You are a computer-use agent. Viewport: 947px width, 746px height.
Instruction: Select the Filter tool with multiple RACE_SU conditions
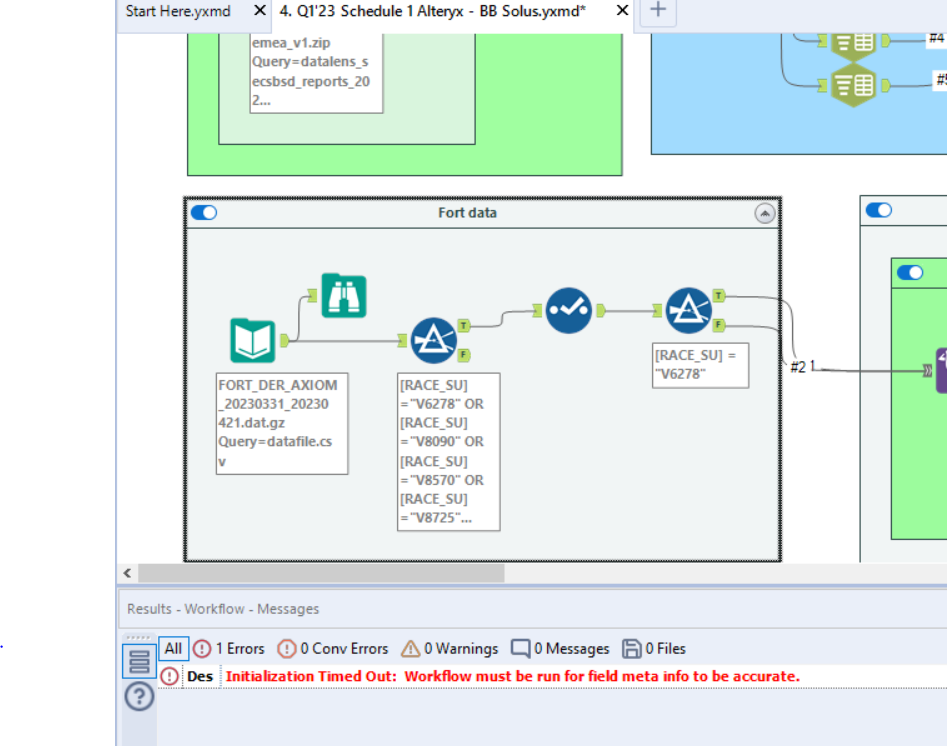434,338
